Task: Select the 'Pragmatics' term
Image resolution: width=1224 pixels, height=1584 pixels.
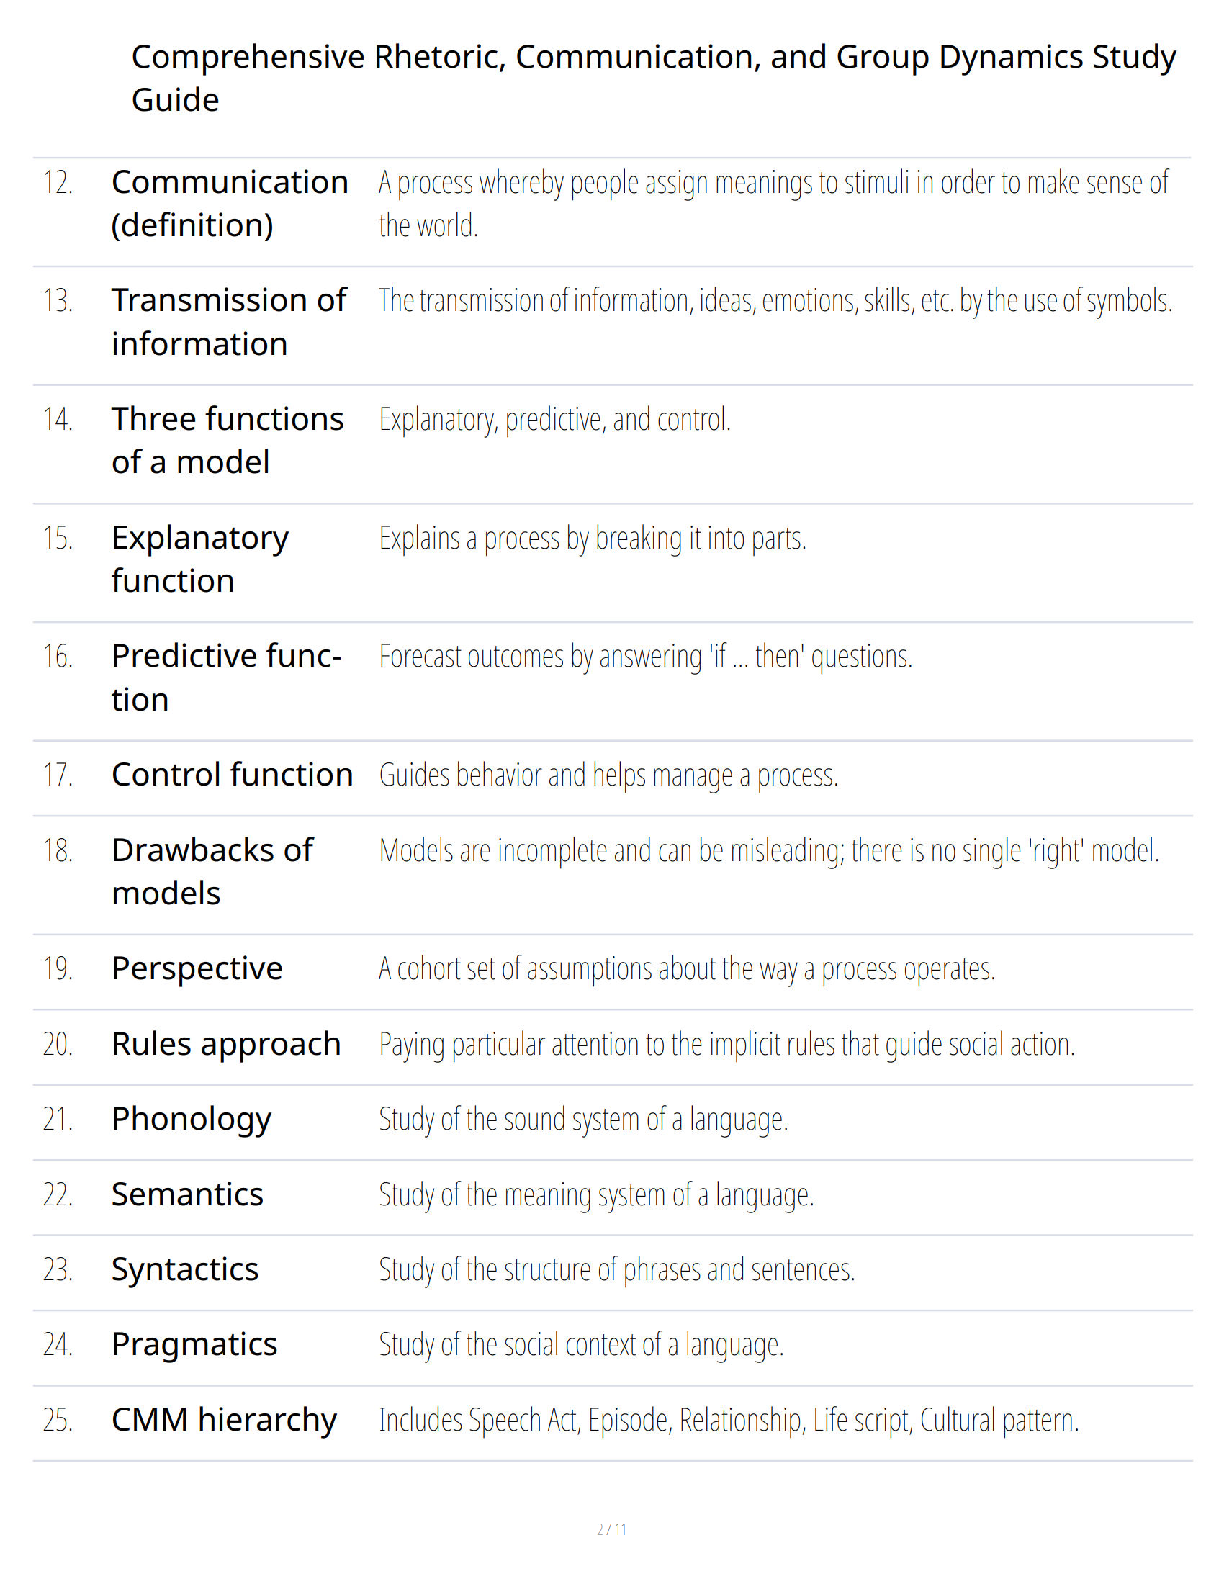Action: coord(194,1345)
